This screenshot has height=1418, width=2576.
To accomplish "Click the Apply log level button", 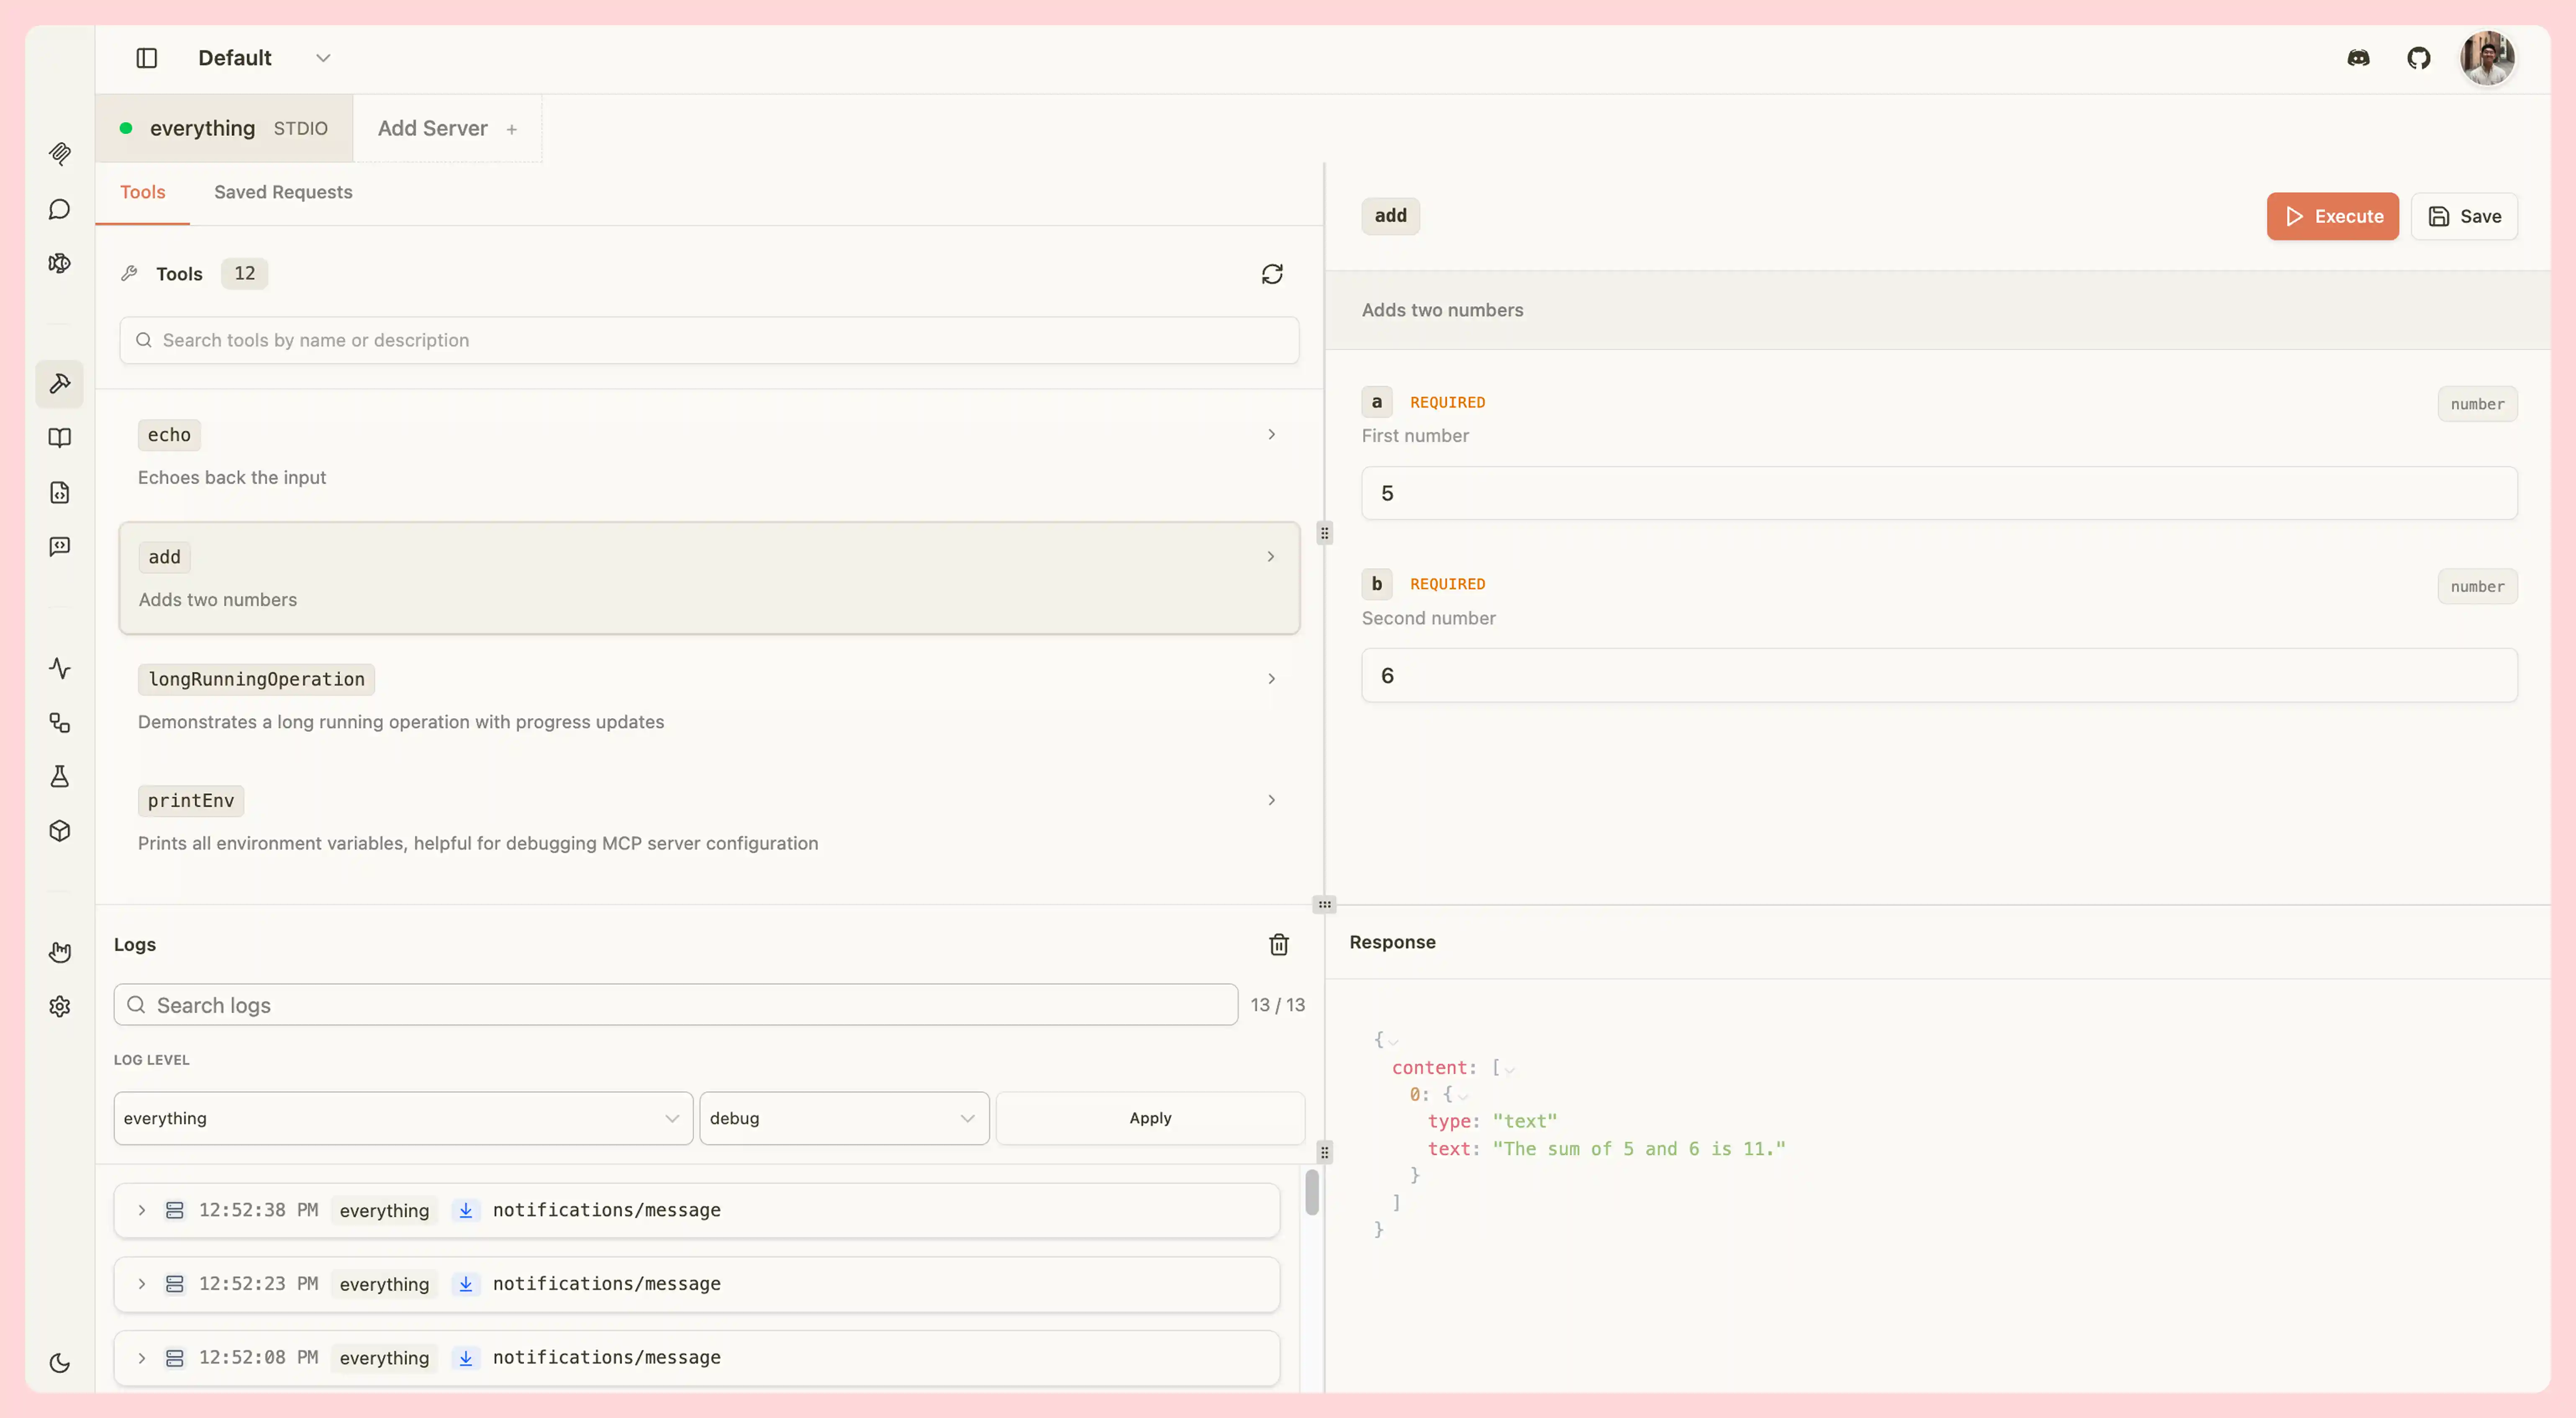I will tap(1150, 1118).
